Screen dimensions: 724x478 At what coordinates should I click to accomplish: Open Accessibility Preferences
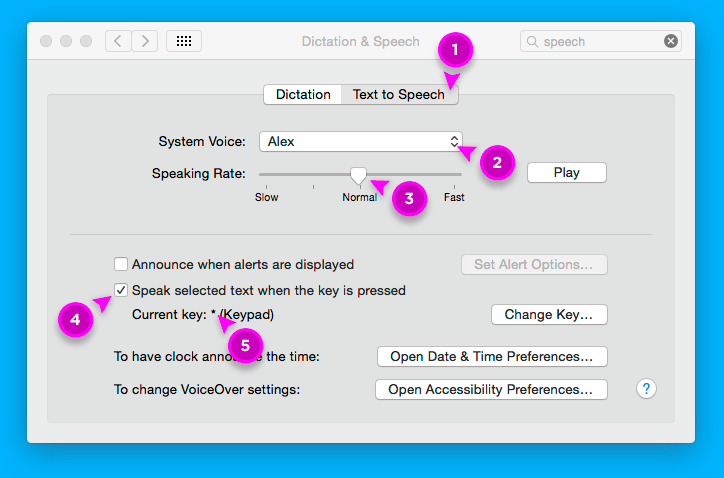point(491,389)
